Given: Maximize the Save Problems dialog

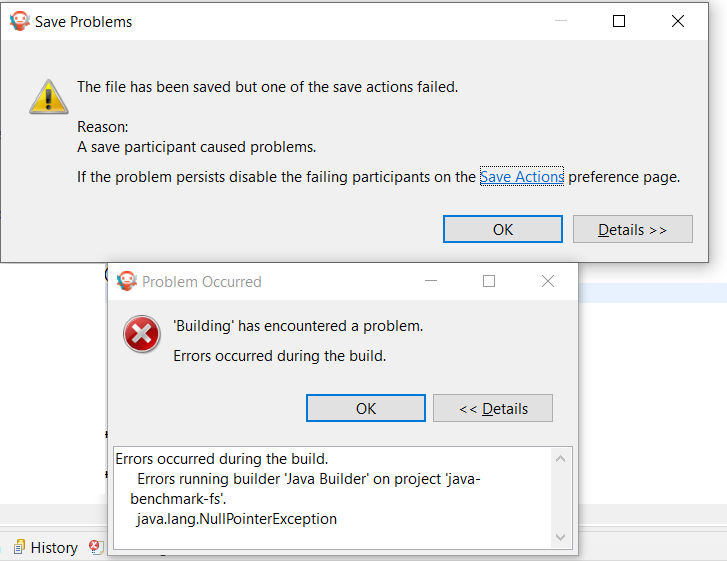Looking at the screenshot, I should pyautogui.click(x=619, y=21).
